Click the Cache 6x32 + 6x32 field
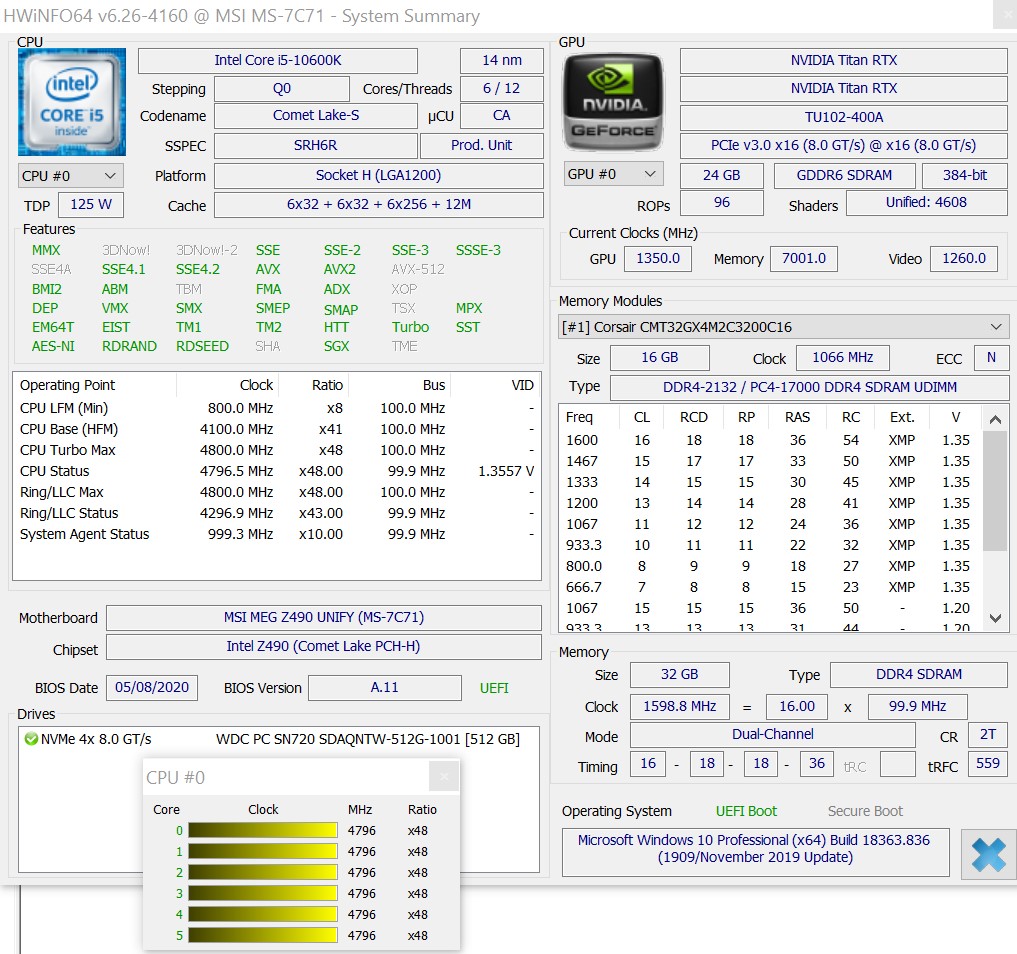This screenshot has height=954, width=1017. [x=379, y=204]
